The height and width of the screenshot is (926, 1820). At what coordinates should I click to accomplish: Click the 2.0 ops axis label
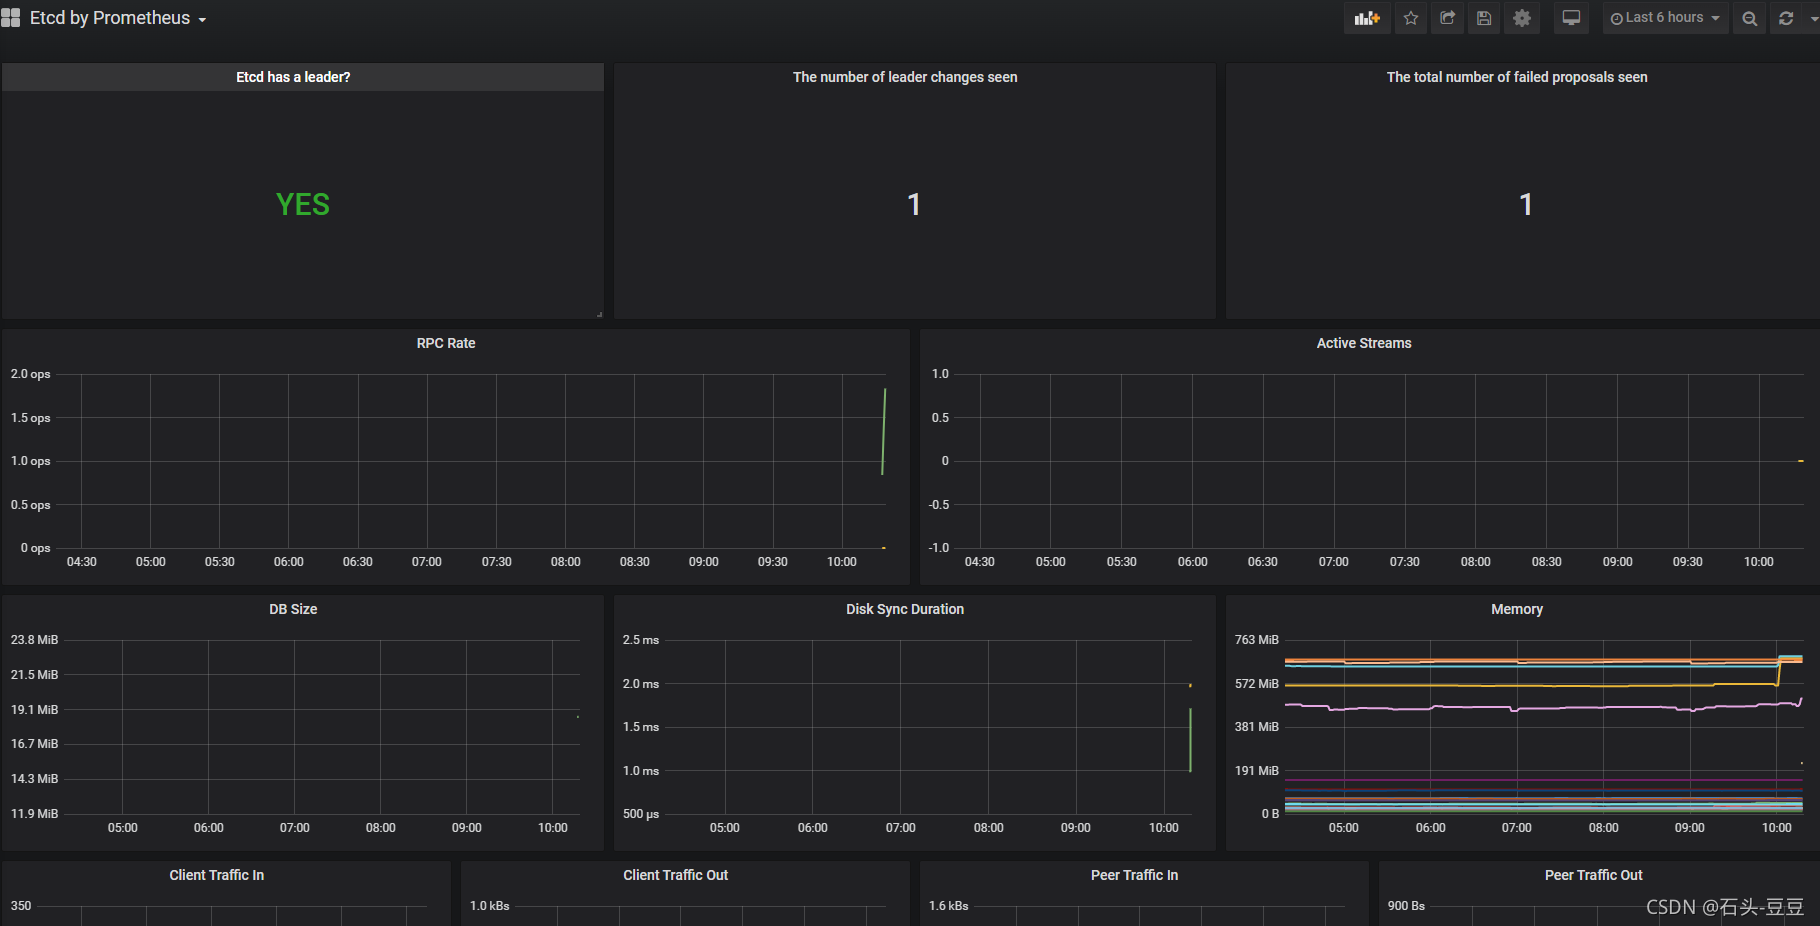pyautogui.click(x=31, y=374)
